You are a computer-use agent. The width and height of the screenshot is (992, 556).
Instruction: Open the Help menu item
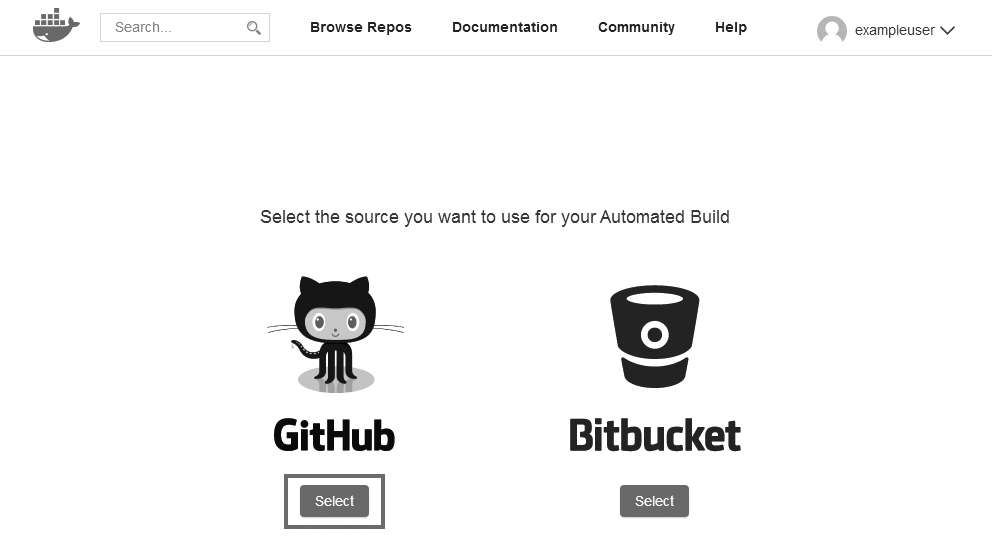[x=730, y=27]
